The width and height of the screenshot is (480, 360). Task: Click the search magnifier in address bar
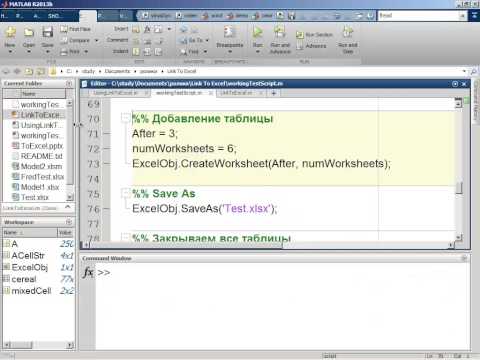pyautogui.click(x=473, y=71)
